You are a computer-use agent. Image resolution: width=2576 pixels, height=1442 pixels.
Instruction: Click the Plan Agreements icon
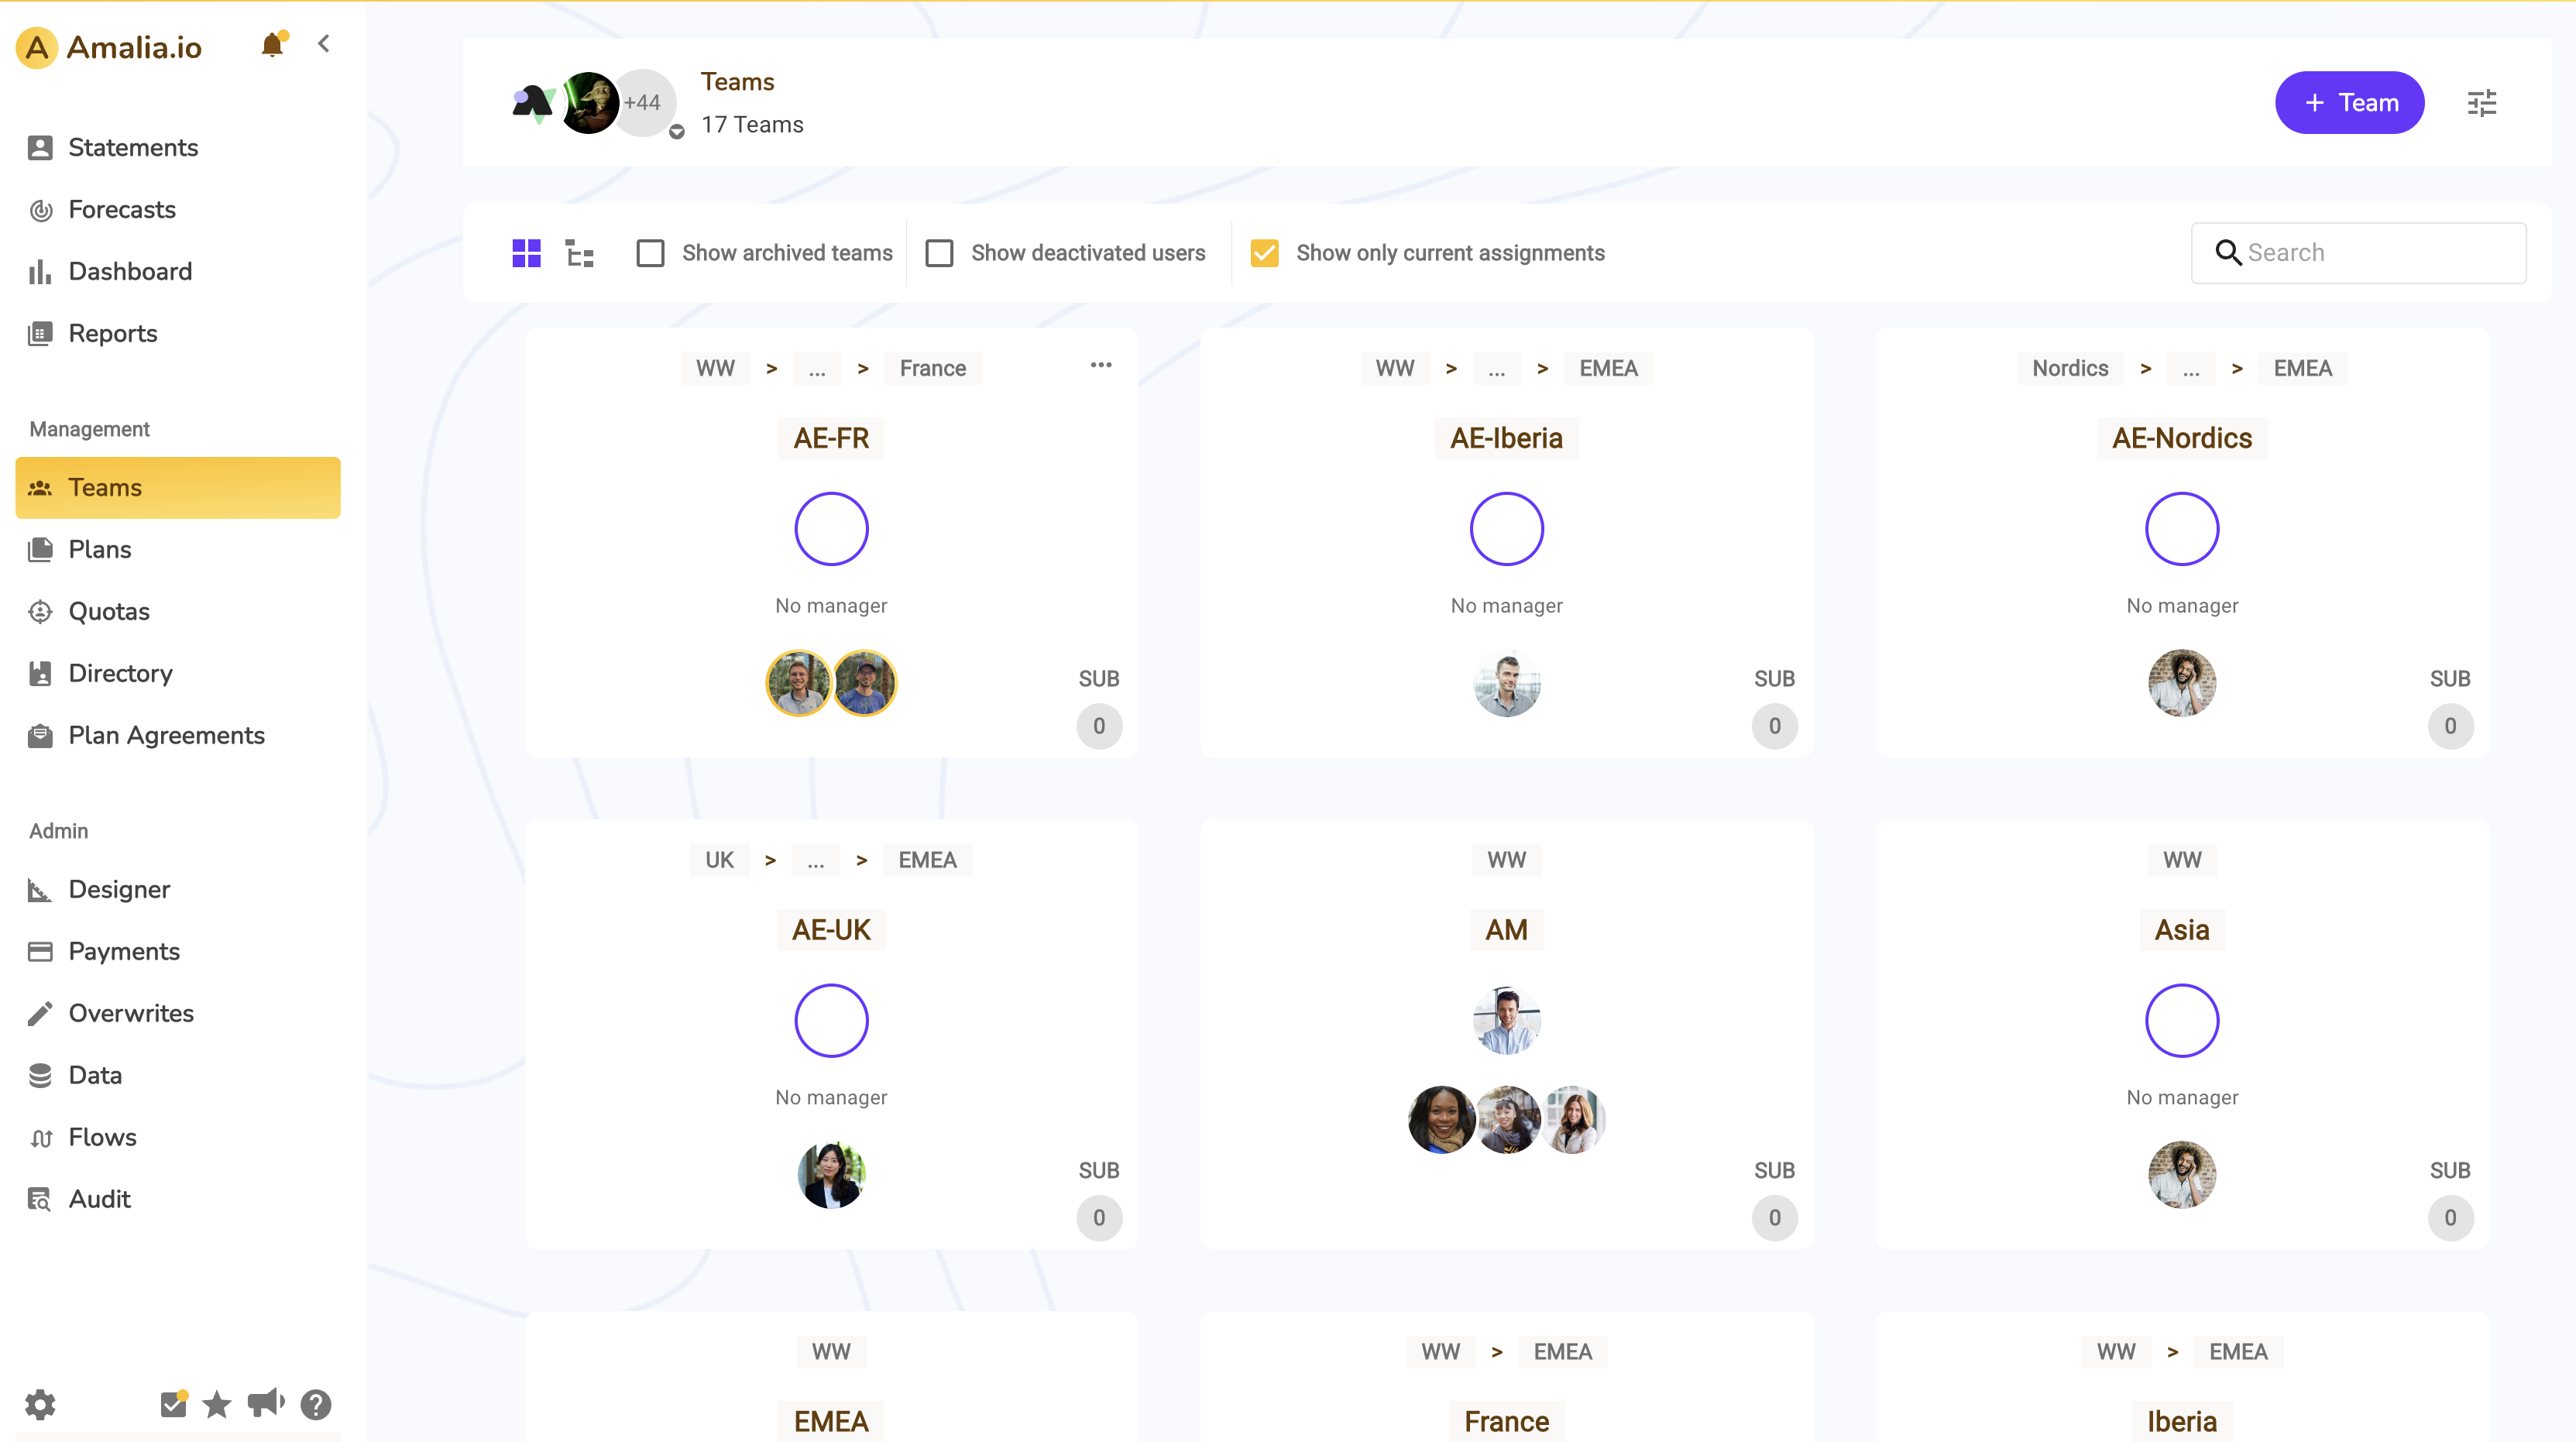[40, 736]
